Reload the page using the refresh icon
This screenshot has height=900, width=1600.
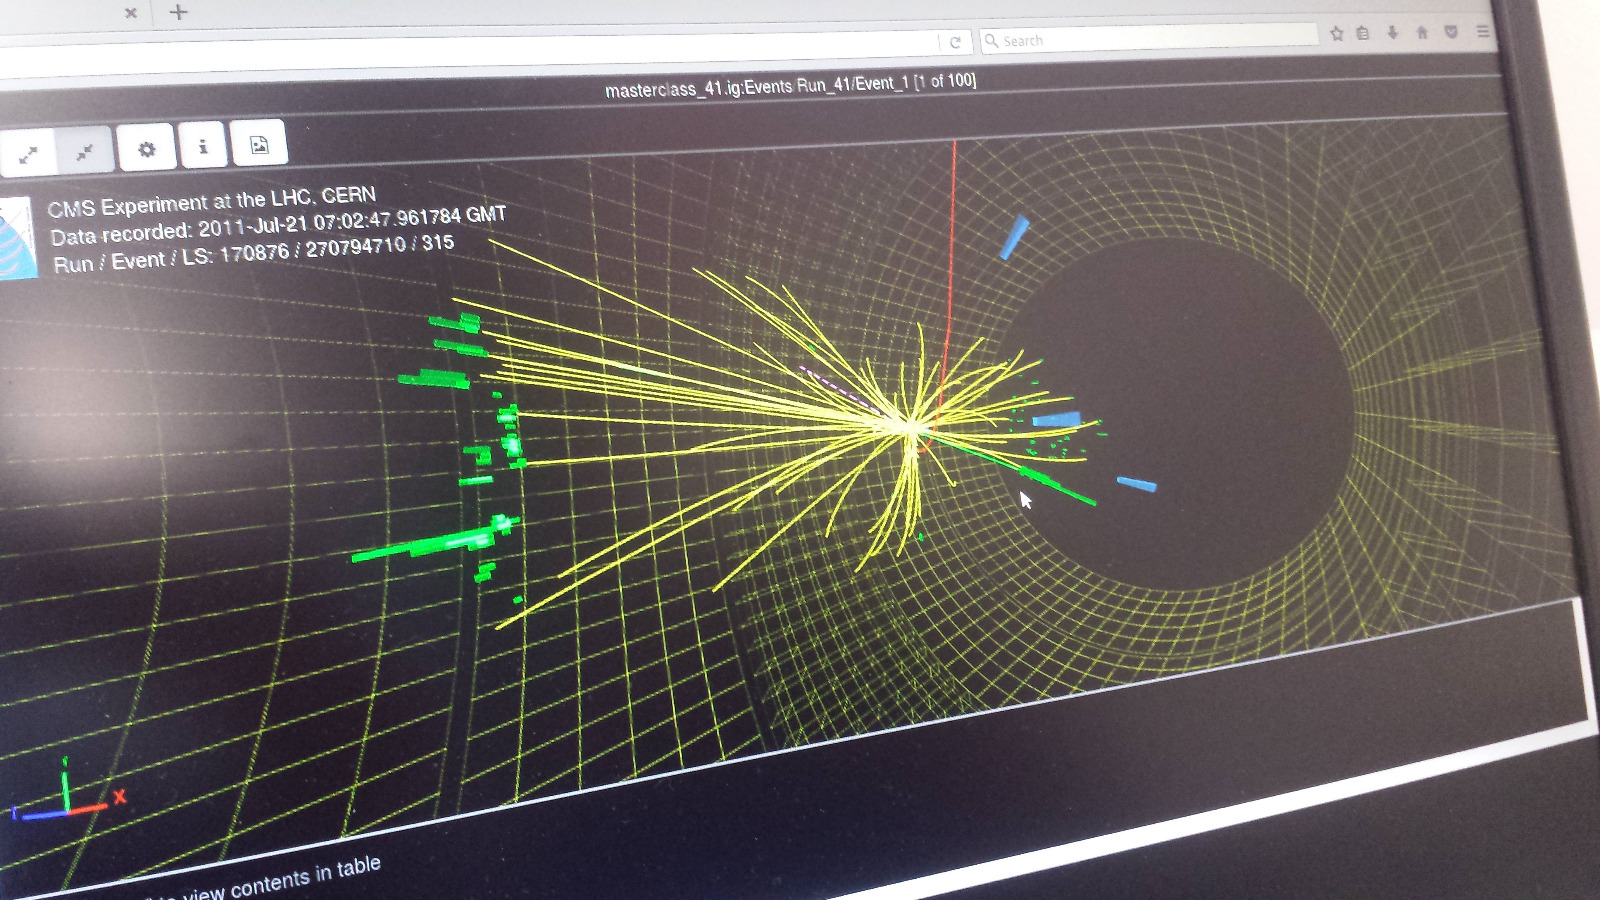click(x=955, y=42)
